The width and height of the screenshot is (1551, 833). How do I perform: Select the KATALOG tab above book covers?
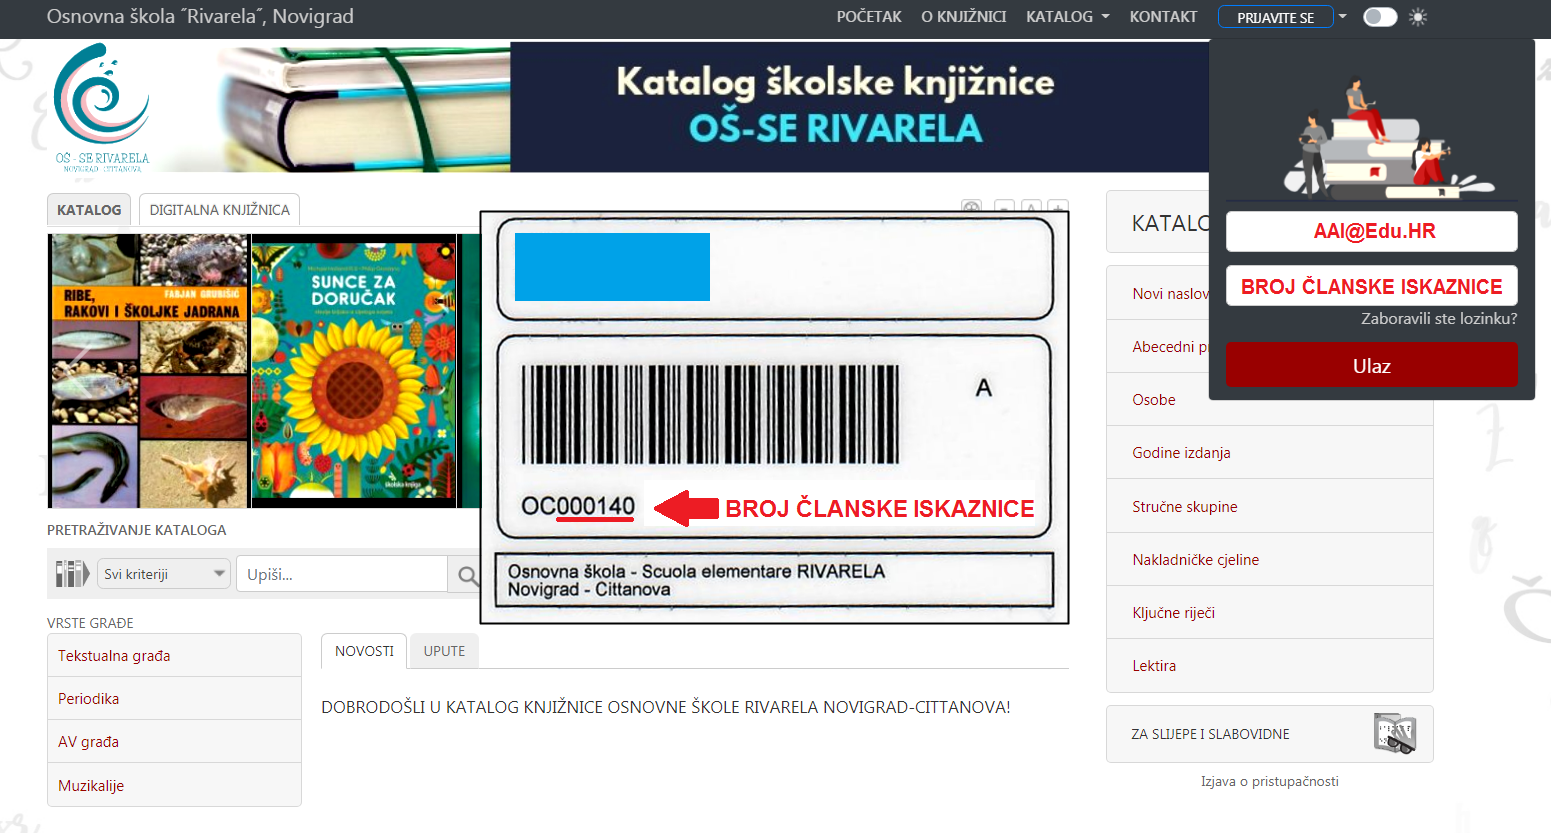(89, 210)
